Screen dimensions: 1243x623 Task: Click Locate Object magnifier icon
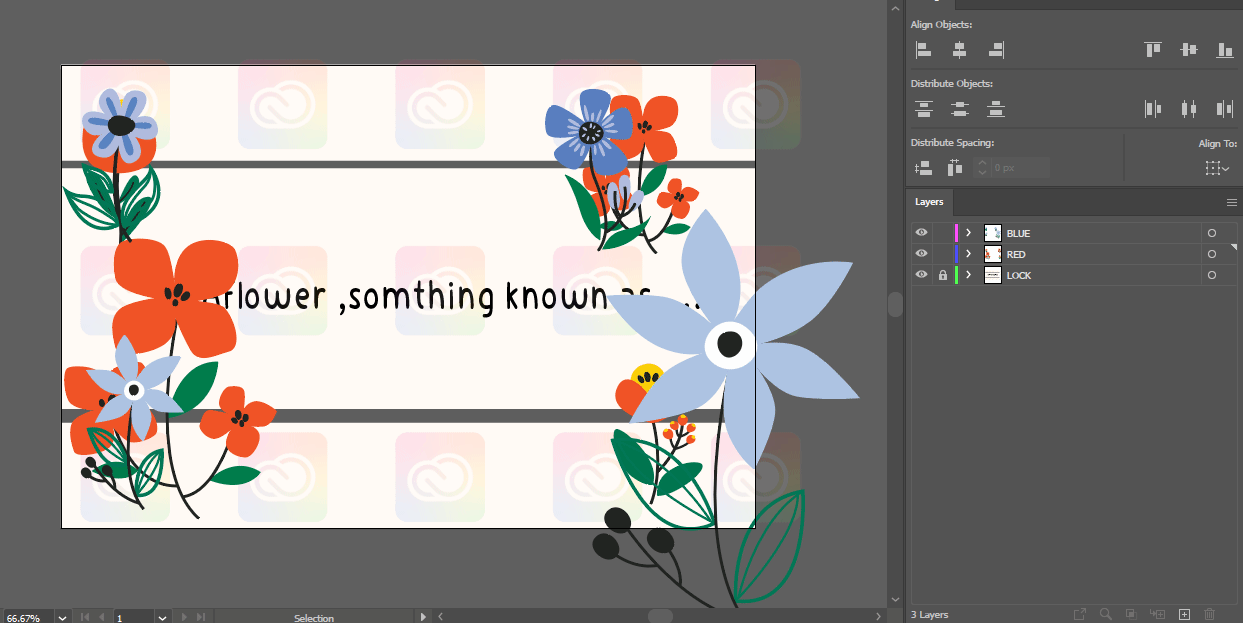(1106, 614)
